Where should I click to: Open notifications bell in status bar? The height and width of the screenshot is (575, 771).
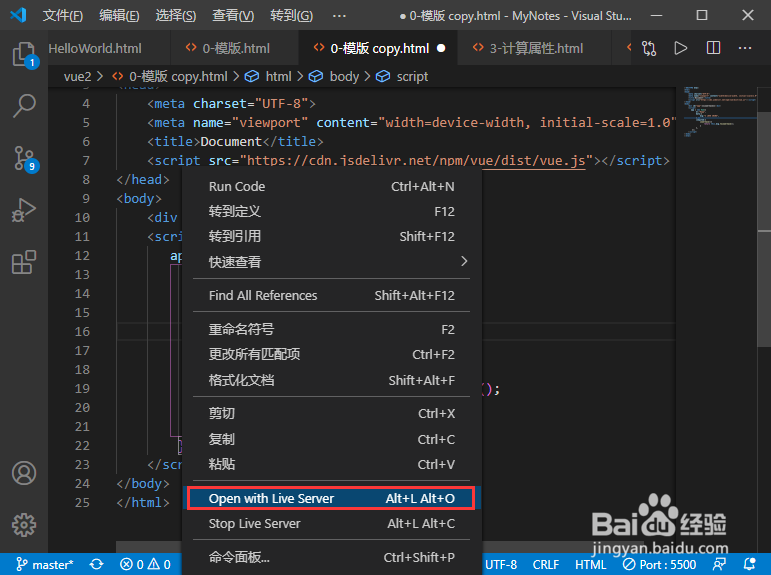click(x=749, y=564)
